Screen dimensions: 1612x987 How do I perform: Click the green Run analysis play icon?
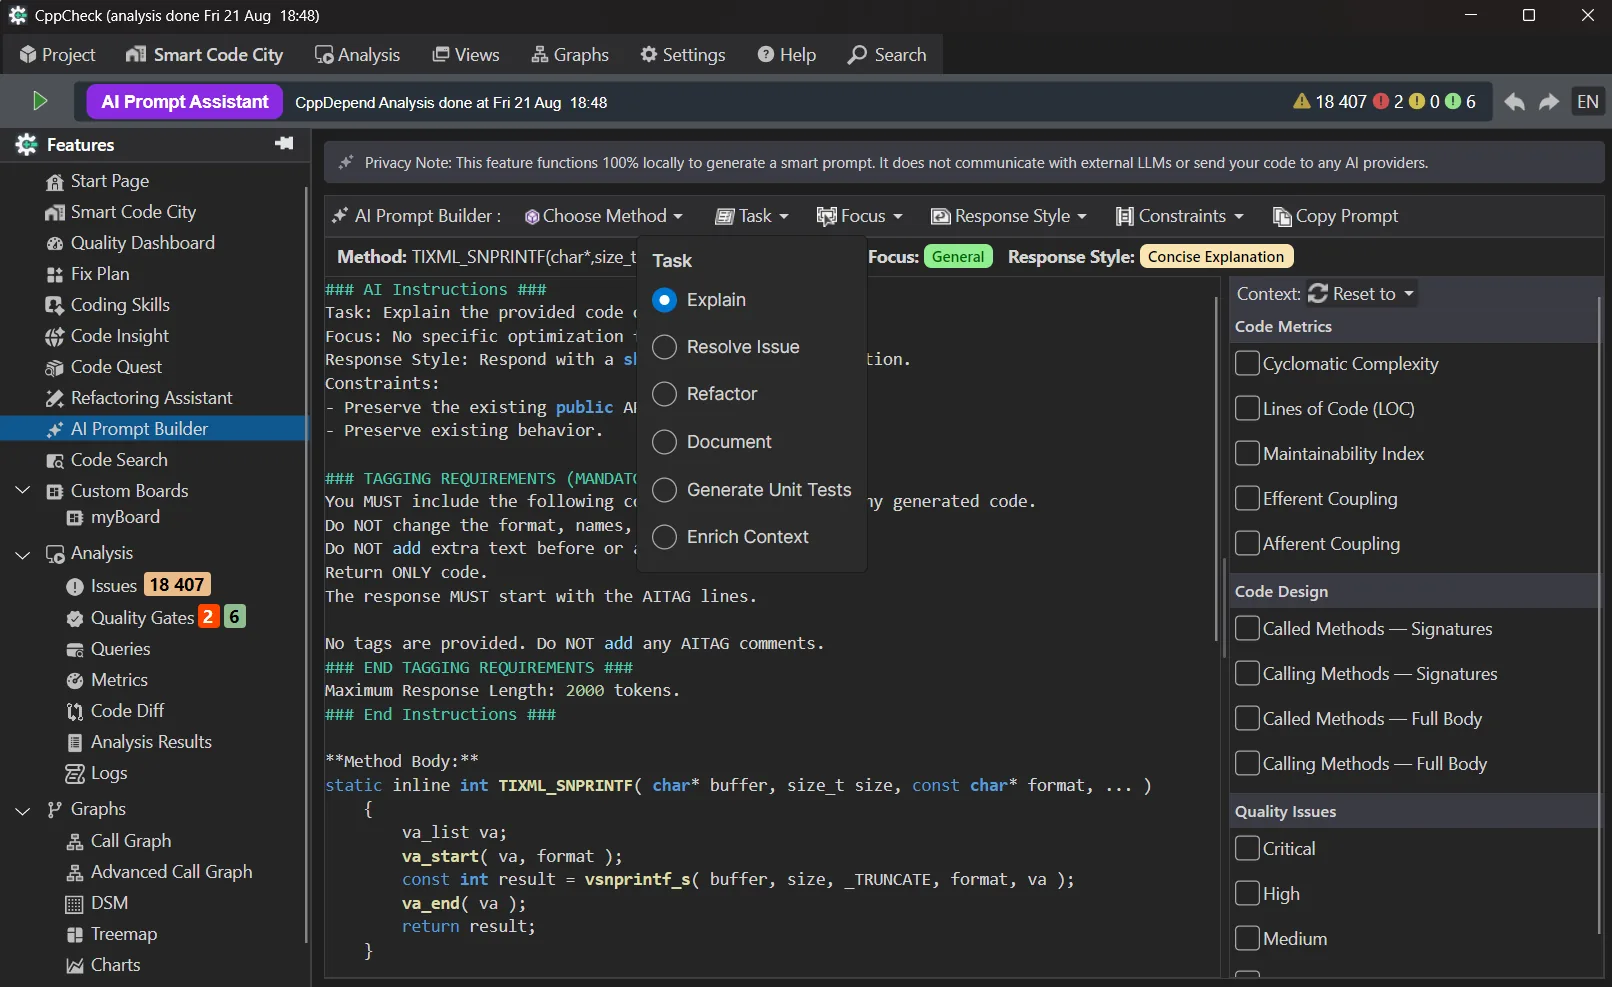click(40, 101)
